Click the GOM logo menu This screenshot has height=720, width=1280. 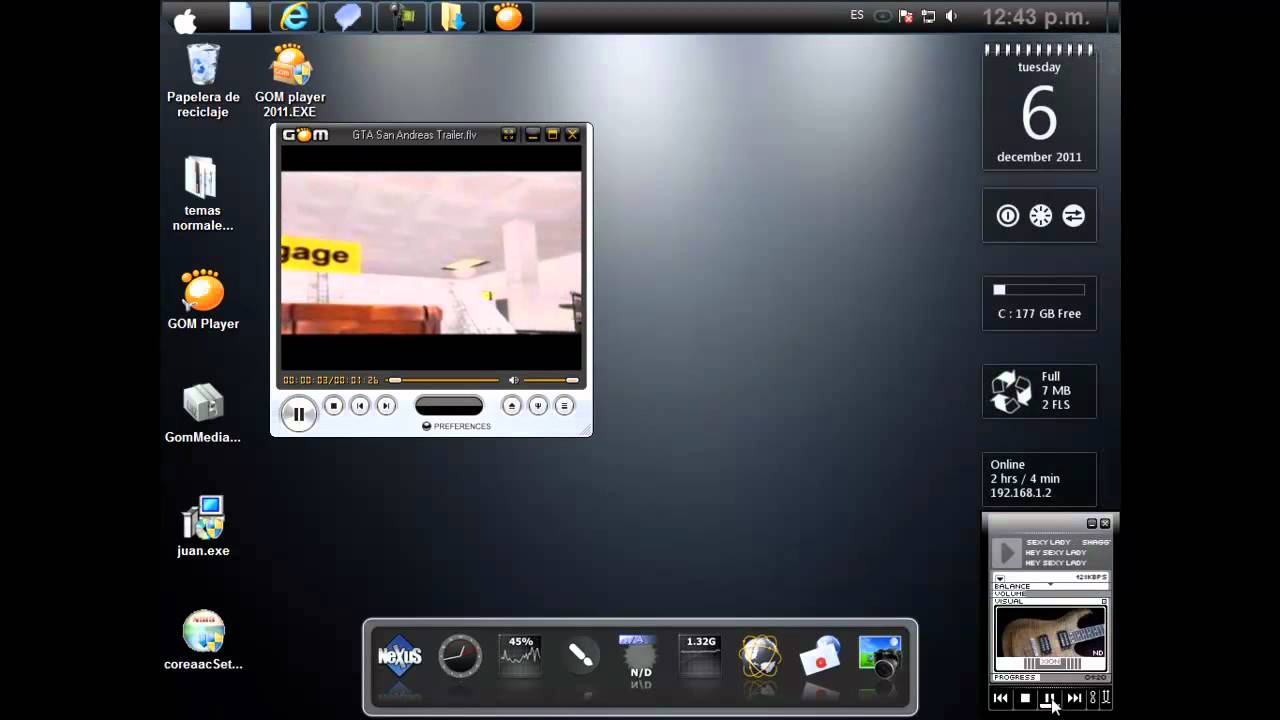pyautogui.click(x=305, y=134)
